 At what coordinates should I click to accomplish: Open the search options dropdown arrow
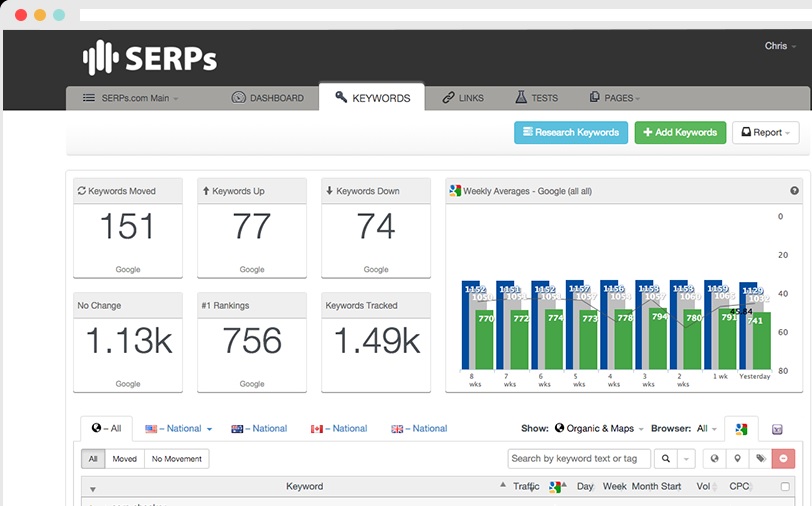[686, 458]
